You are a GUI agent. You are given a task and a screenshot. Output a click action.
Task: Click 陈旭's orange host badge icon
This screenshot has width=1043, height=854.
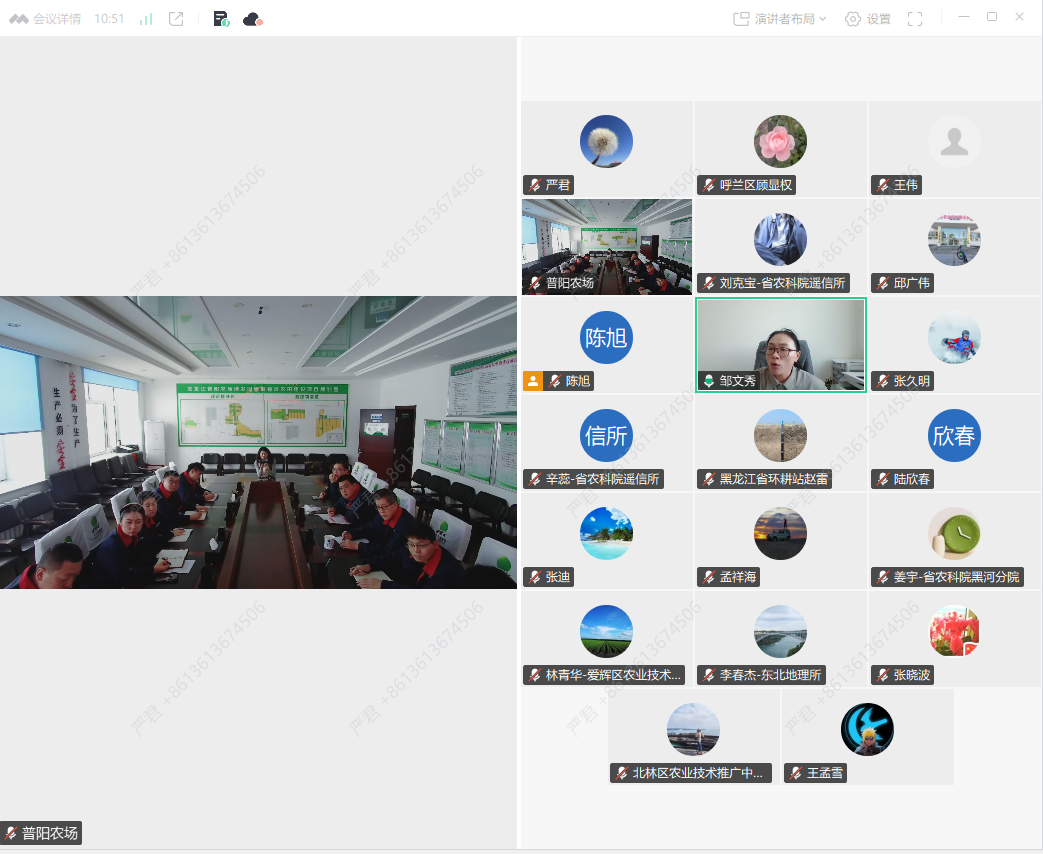pyautogui.click(x=533, y=381)
